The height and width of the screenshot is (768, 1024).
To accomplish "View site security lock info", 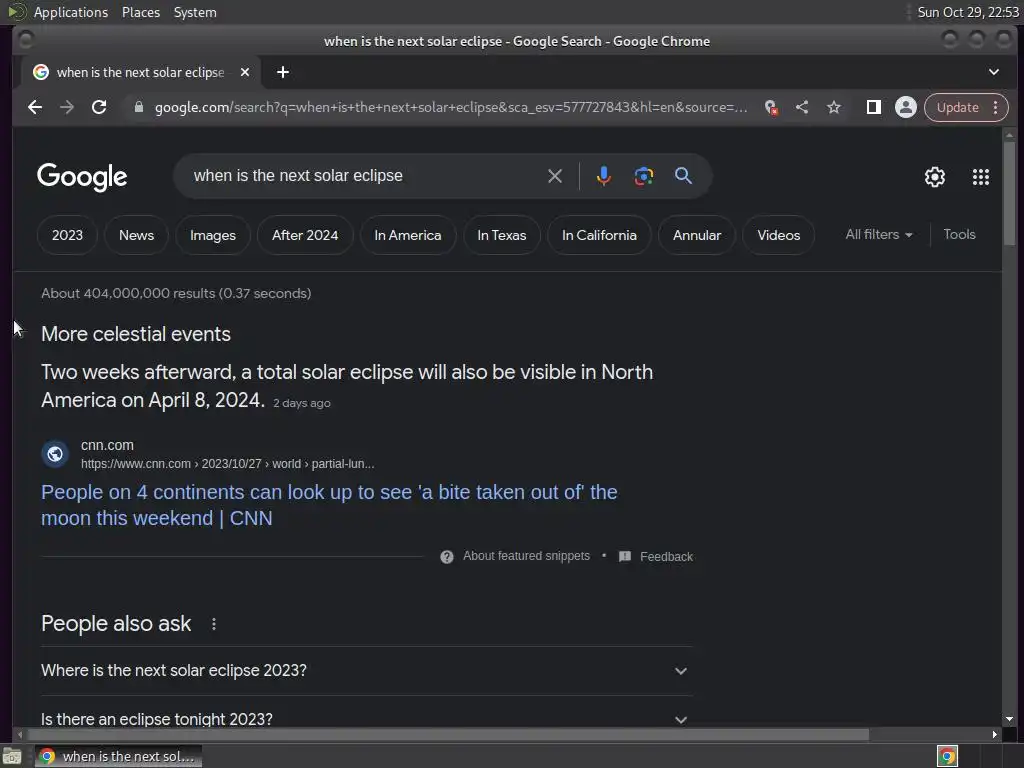I will (x=138, y=107).
